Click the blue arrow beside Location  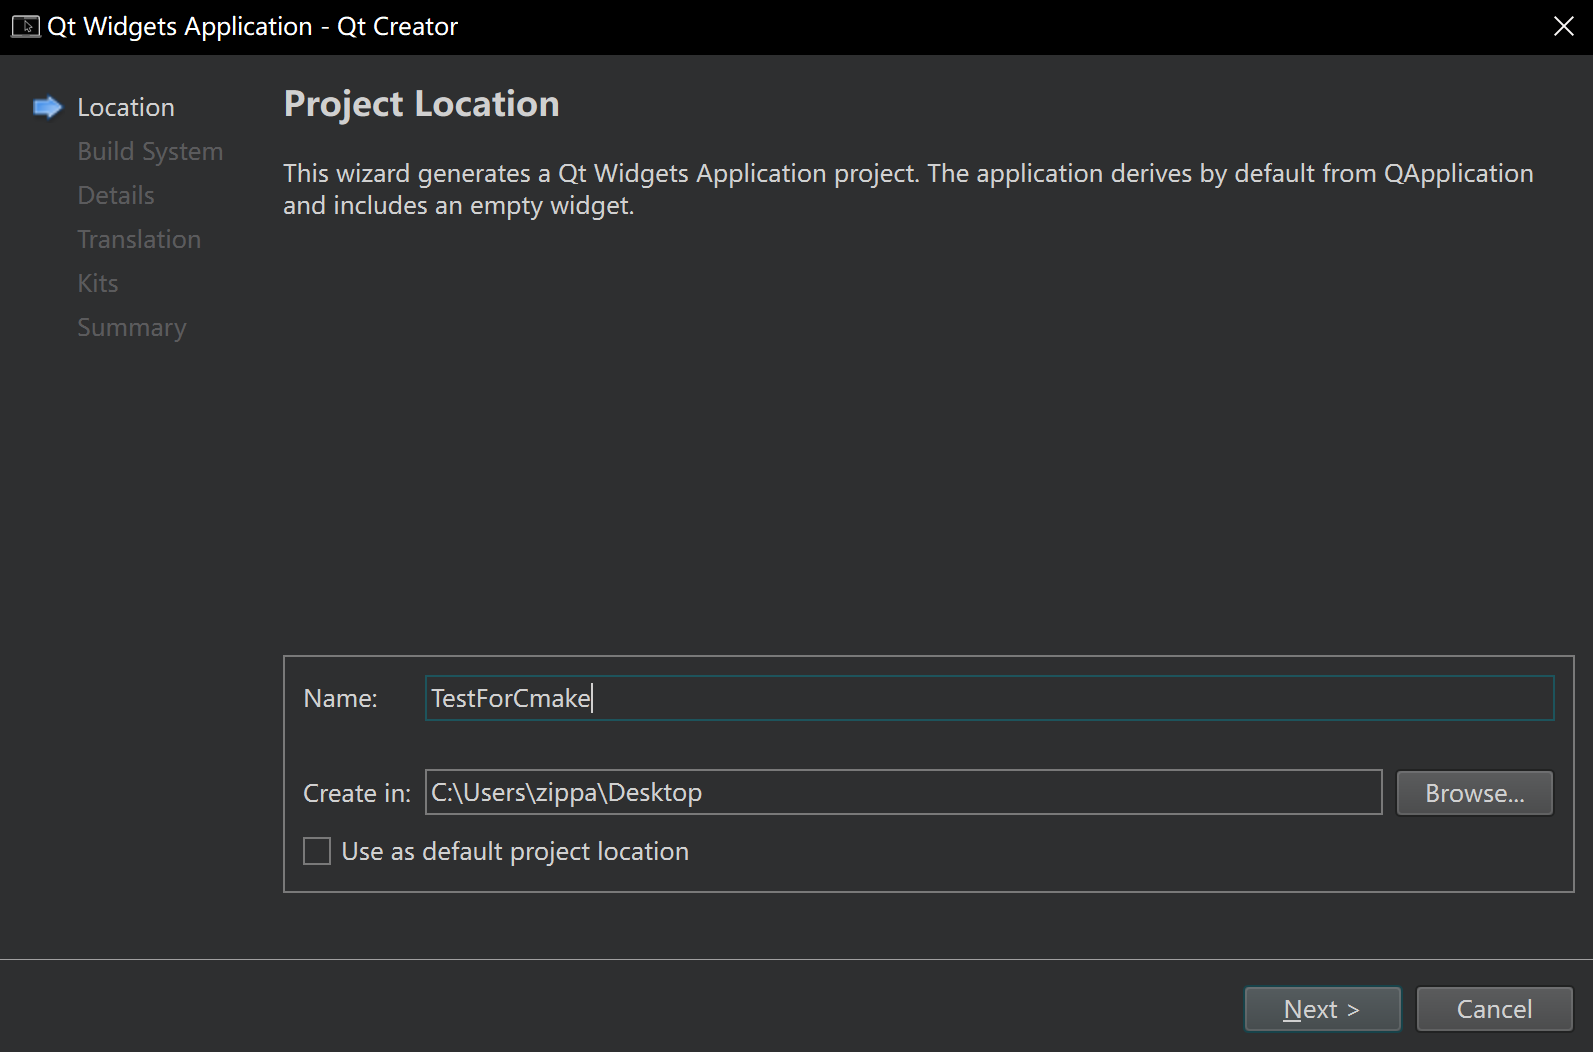[x=47, y=107]
